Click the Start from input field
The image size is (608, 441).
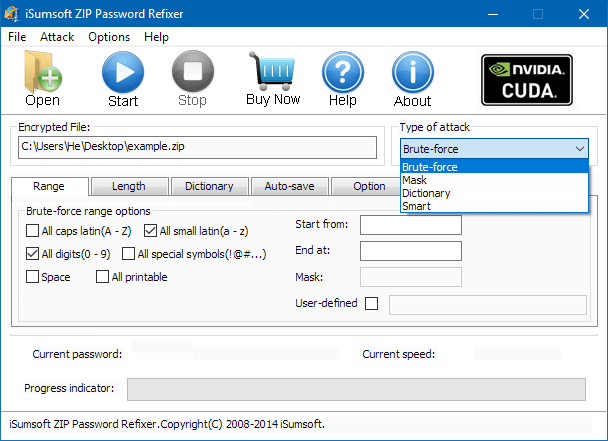click(x=411, y=225)
